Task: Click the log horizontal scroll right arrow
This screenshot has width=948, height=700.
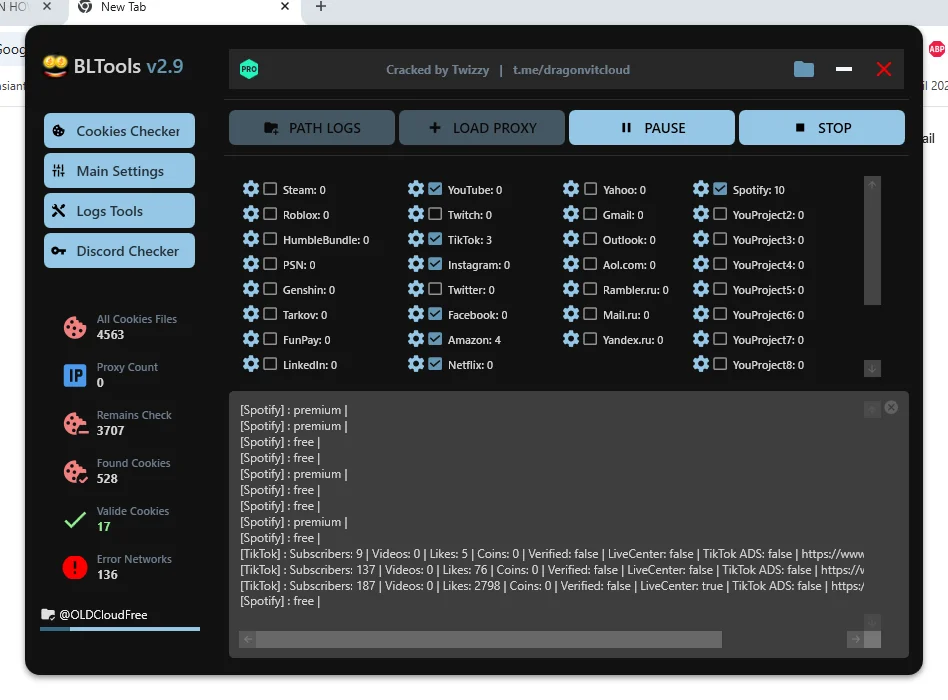Action: [855, 639]
